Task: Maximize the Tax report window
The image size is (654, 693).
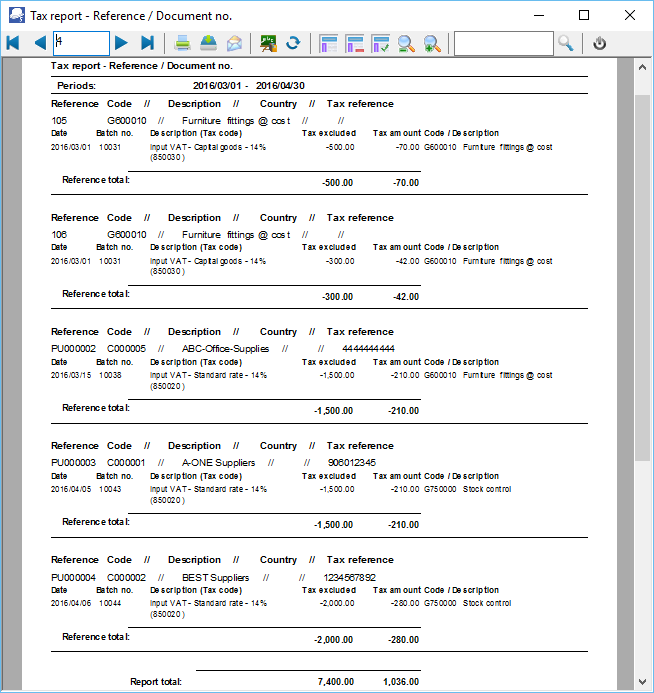Action: [x=584, y=15]
